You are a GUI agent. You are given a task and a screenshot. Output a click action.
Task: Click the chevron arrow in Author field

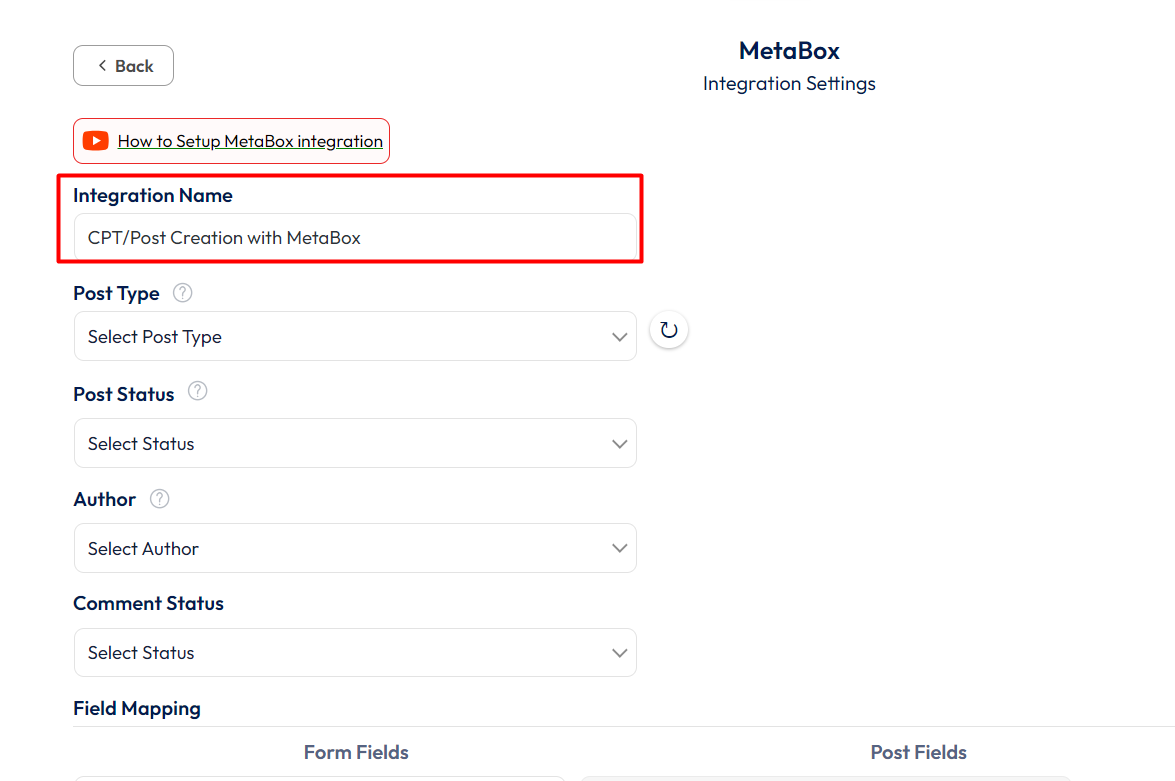pos(619,548)
